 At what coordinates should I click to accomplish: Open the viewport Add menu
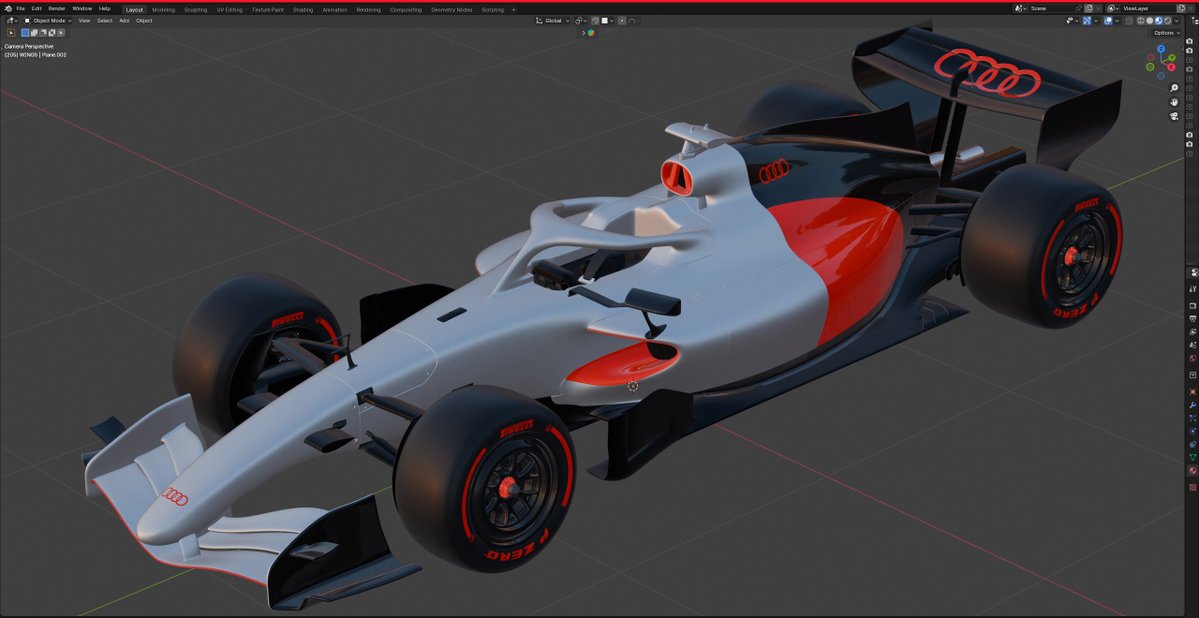point(124,21)
